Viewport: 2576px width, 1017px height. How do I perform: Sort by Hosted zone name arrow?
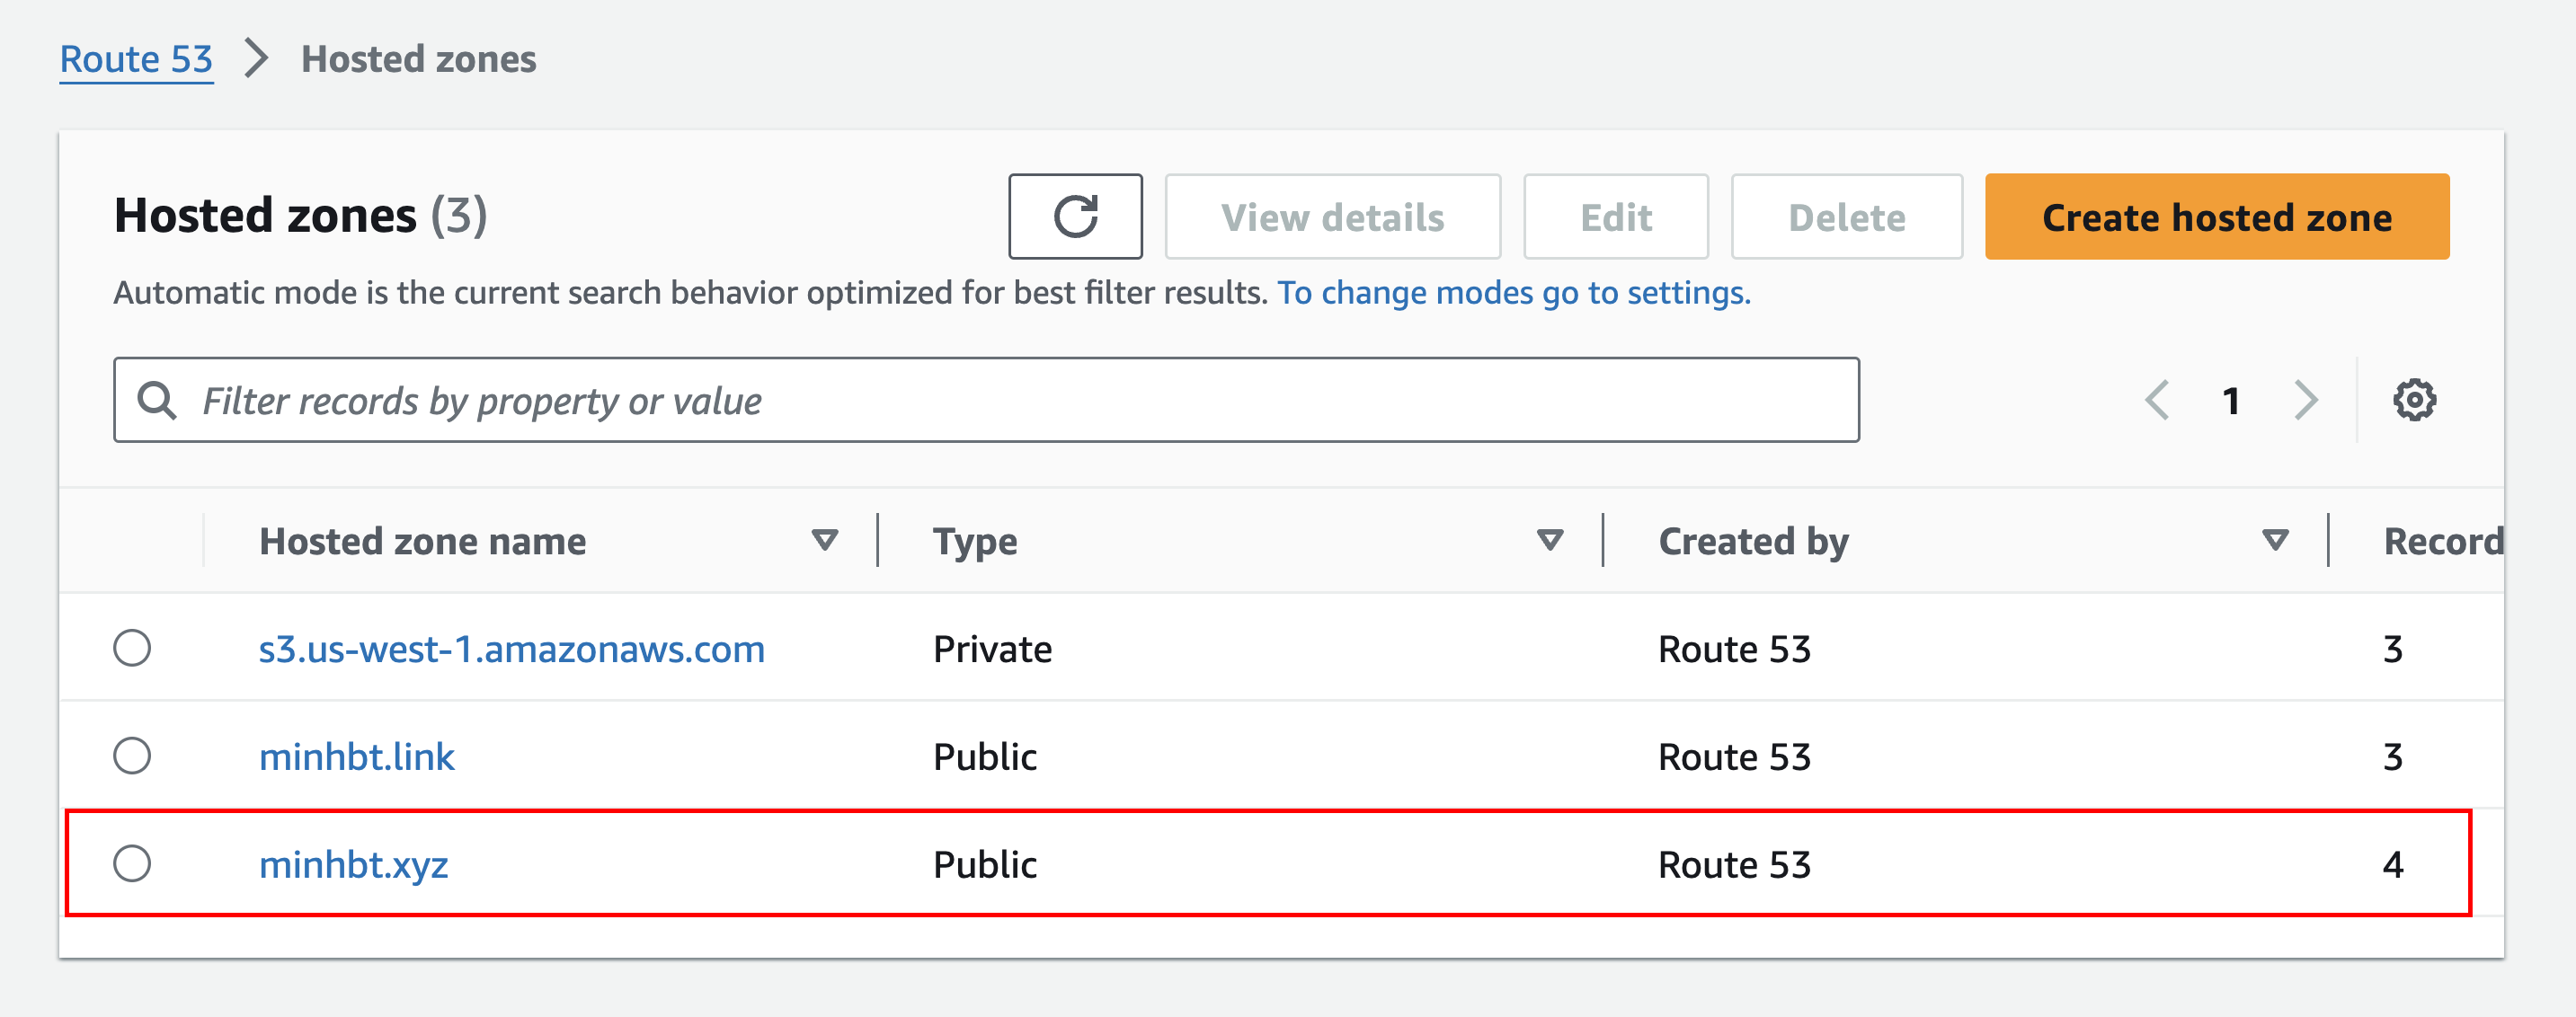coord(824,541)
